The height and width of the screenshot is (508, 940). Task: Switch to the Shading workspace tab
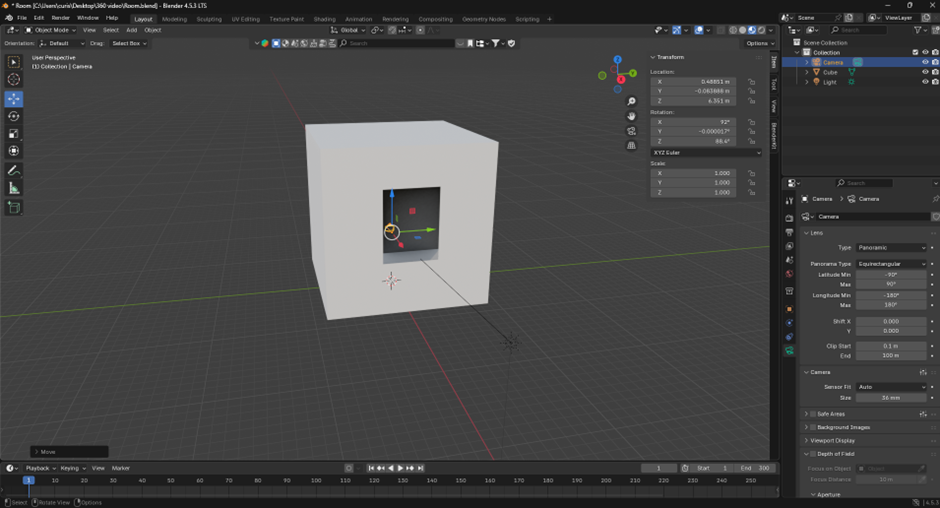[324, 19]
